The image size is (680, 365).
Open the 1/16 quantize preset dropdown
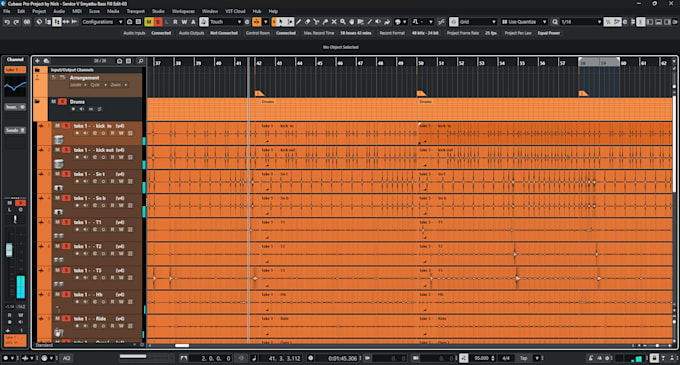click(x=581, y=22)
